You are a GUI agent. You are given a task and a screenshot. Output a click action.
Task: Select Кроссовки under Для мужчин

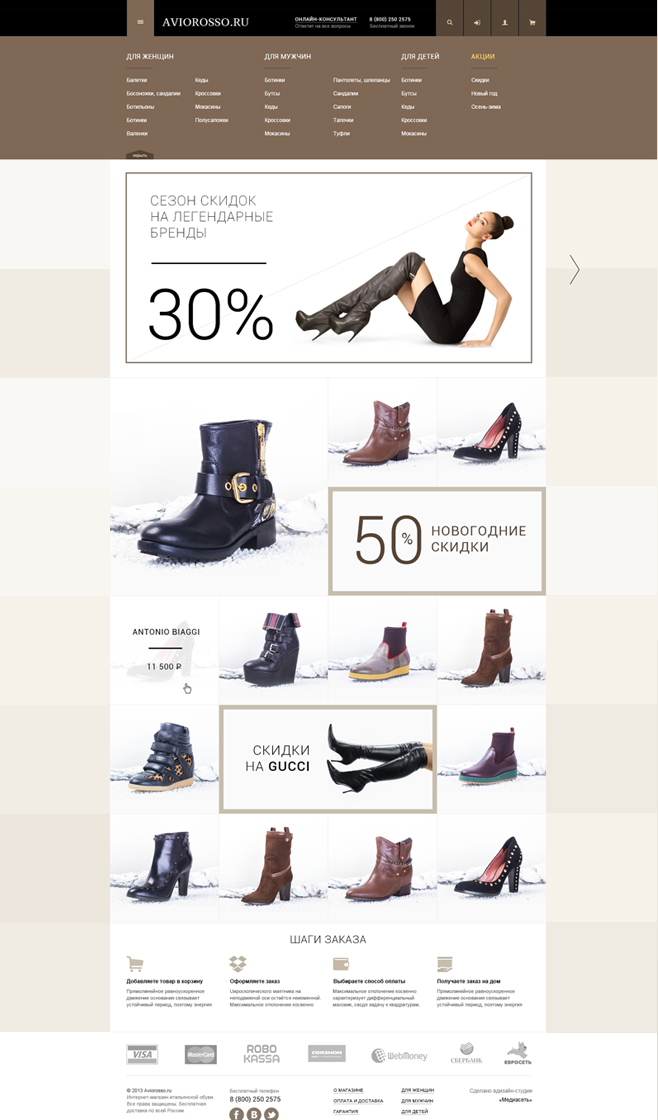pos(277,120)
